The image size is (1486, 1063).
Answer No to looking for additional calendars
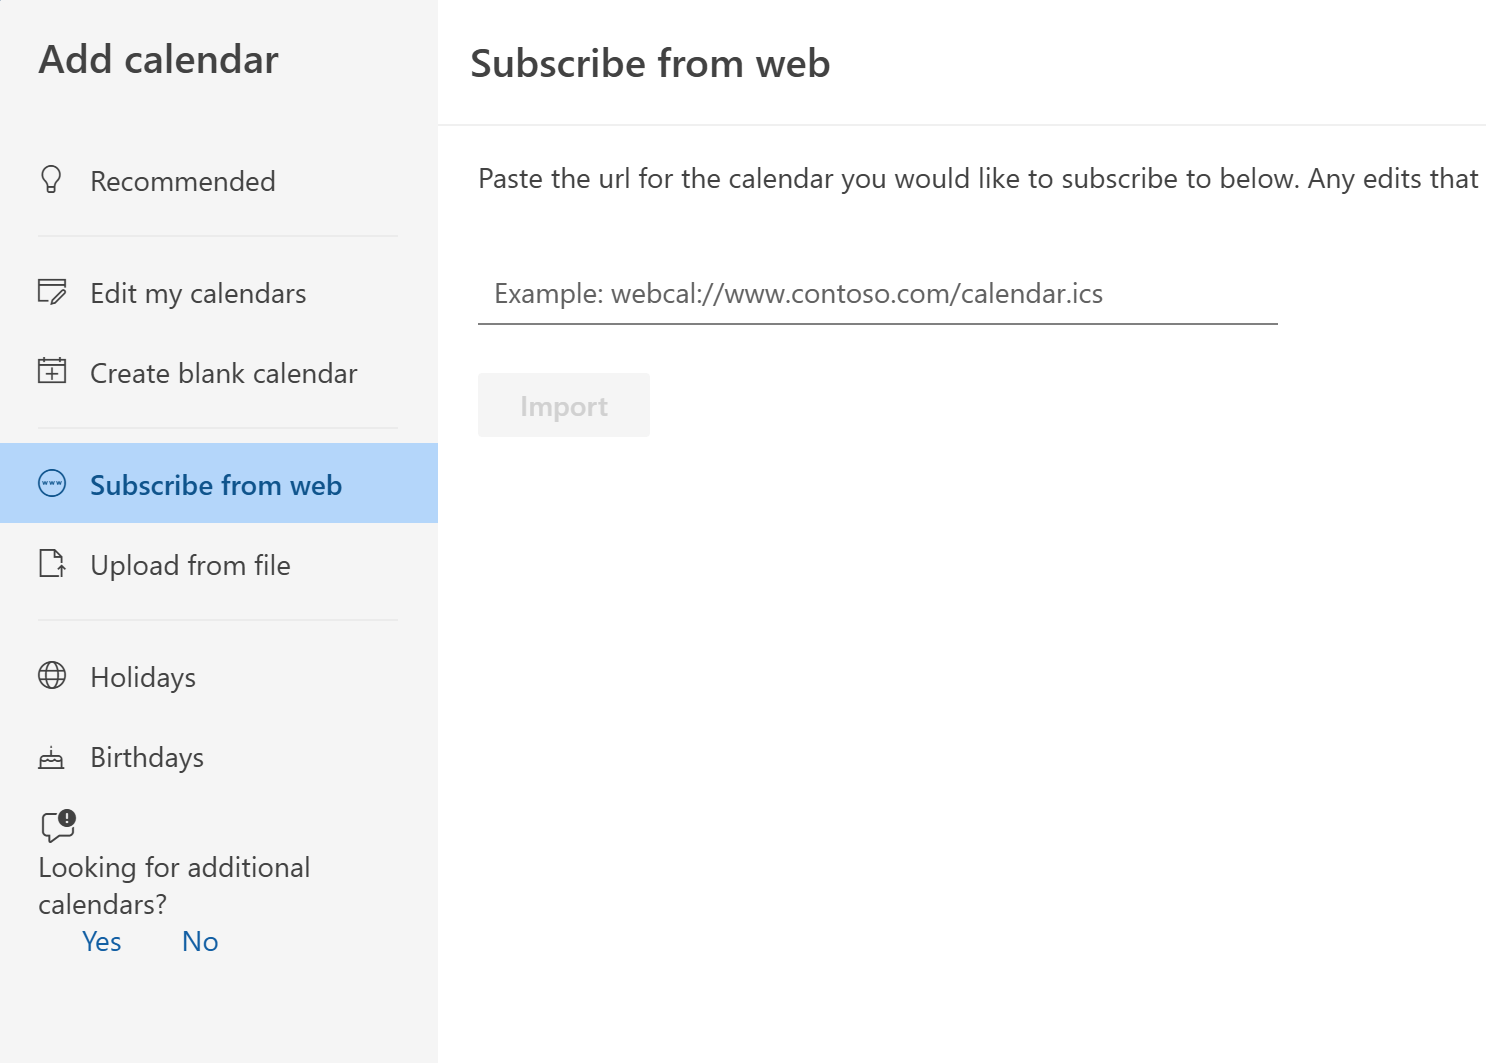[x=200, y=941]
